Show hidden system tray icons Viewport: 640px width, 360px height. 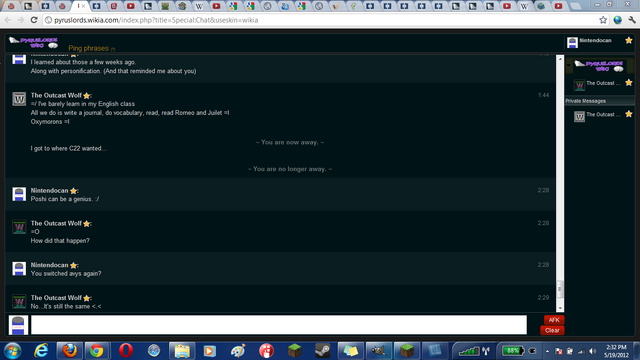pyautogui.click(x=547, y=351)
